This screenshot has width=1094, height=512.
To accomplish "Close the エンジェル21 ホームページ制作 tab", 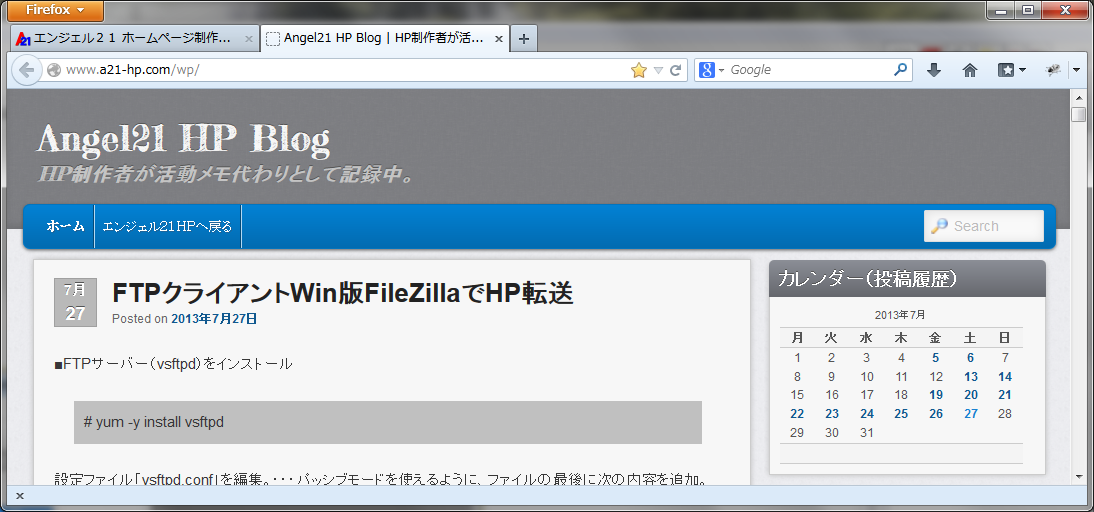I will [x=248, y=40].
